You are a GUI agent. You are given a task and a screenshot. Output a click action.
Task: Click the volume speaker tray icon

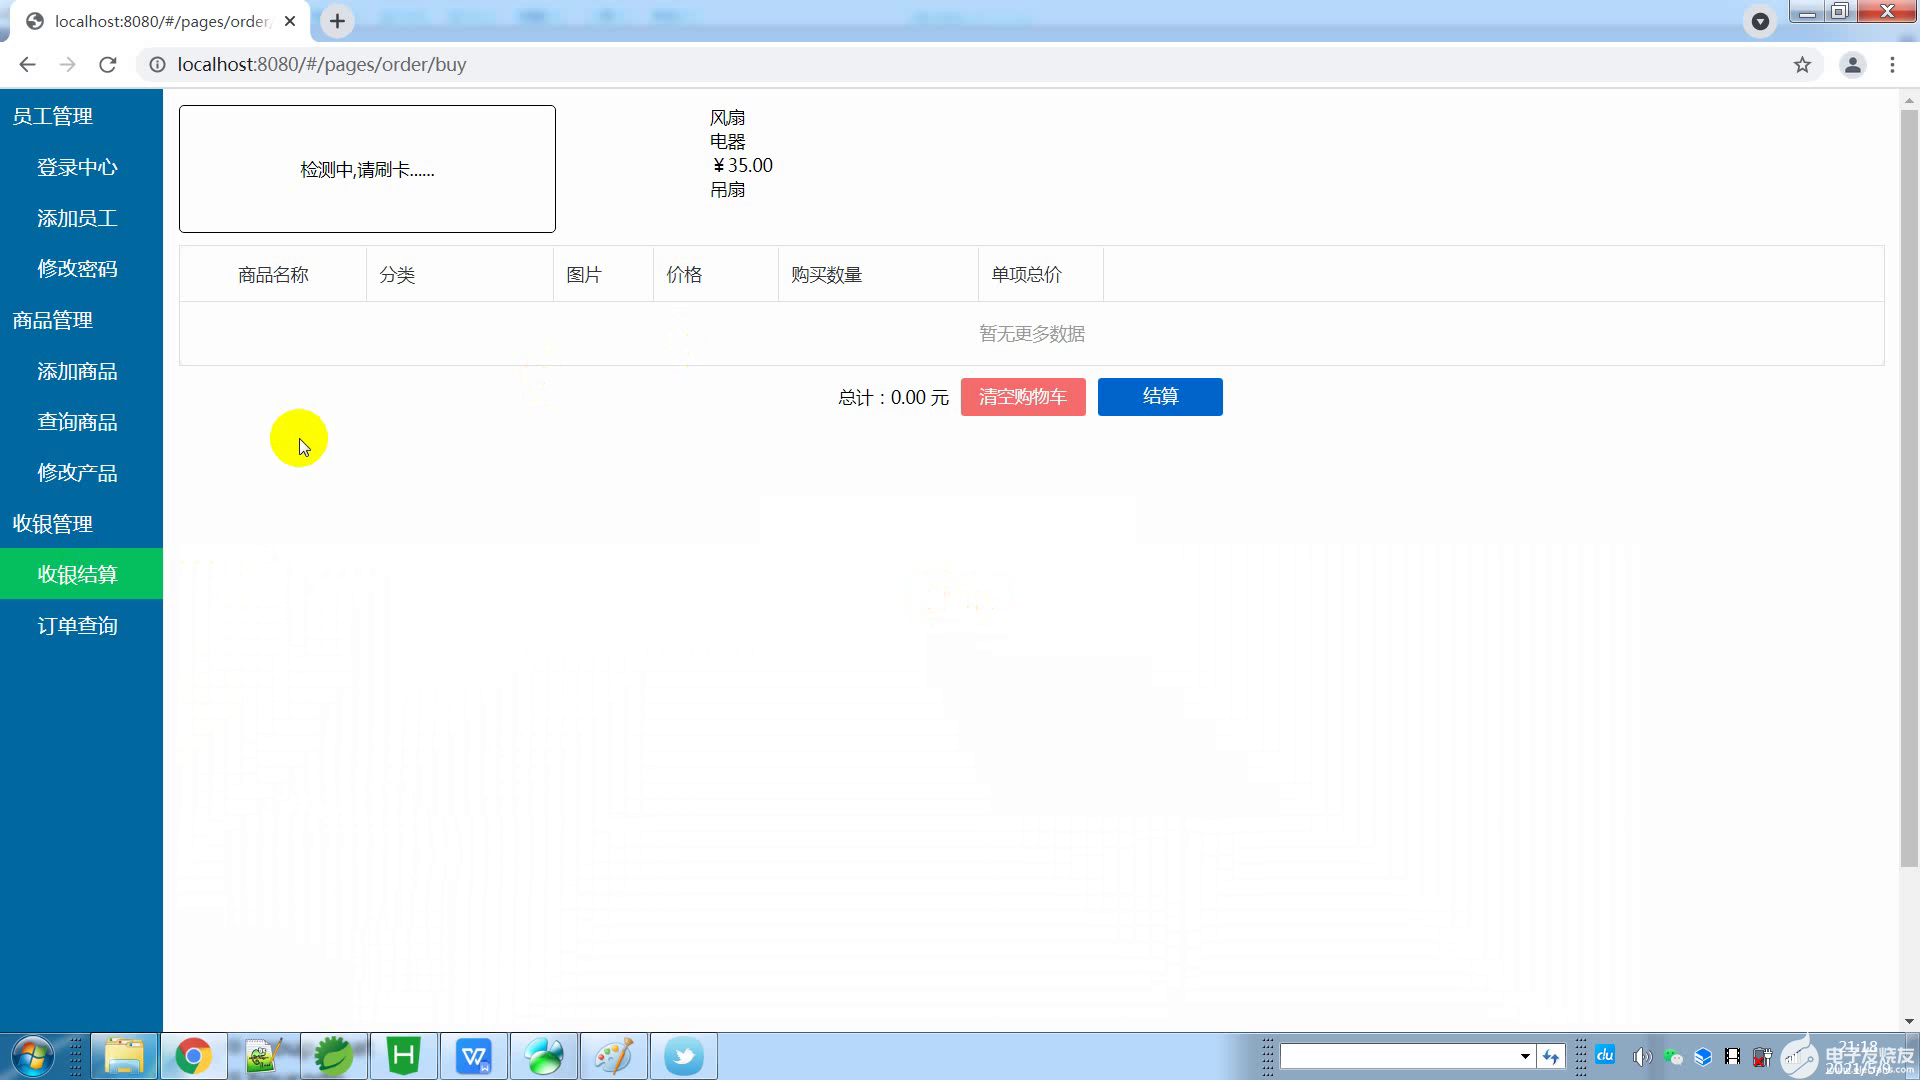[1641, 1057]
